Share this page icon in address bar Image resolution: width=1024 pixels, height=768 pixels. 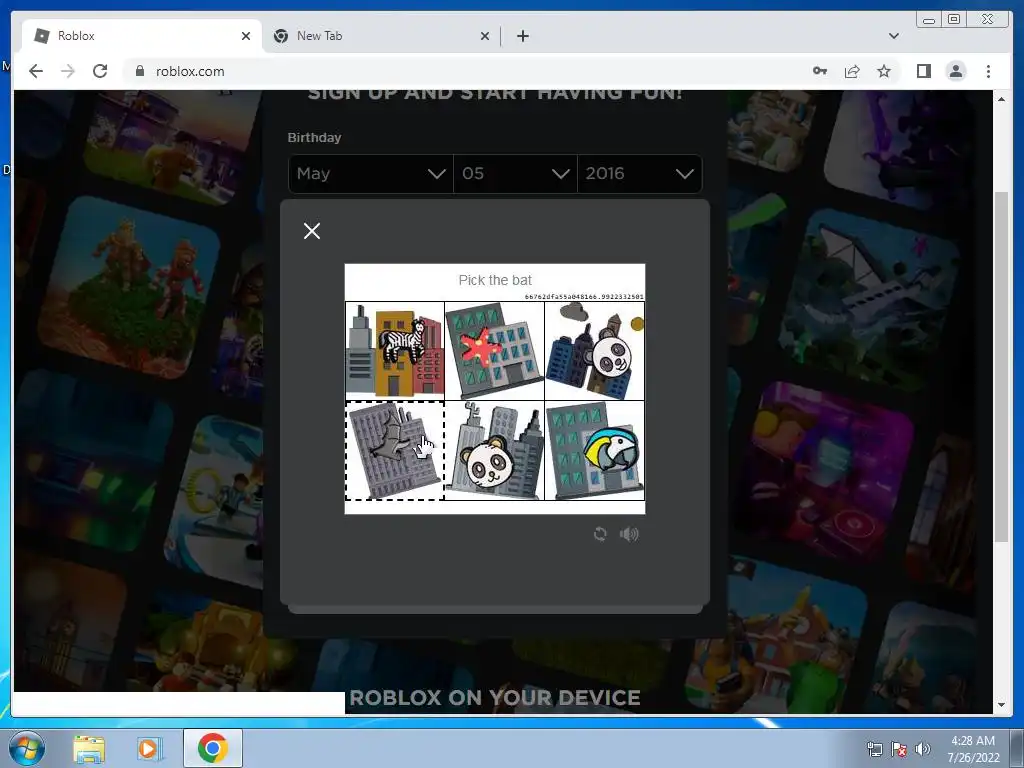click(x=852, y=71)
